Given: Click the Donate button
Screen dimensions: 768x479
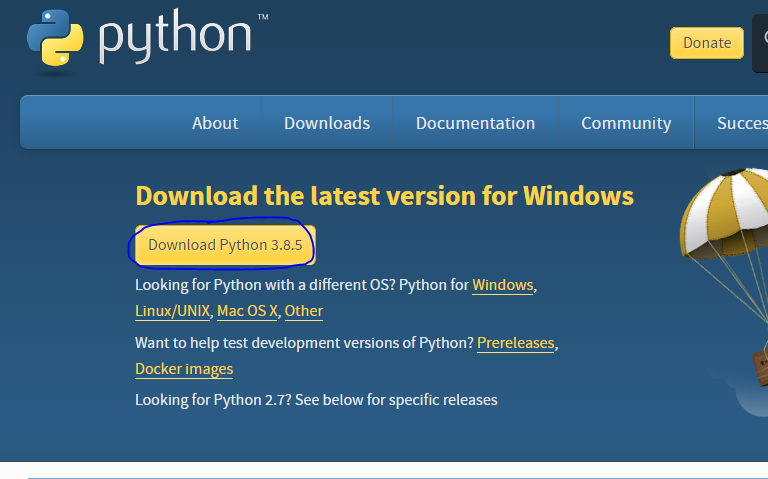Looking at the screenshot, I should [707, 43].
